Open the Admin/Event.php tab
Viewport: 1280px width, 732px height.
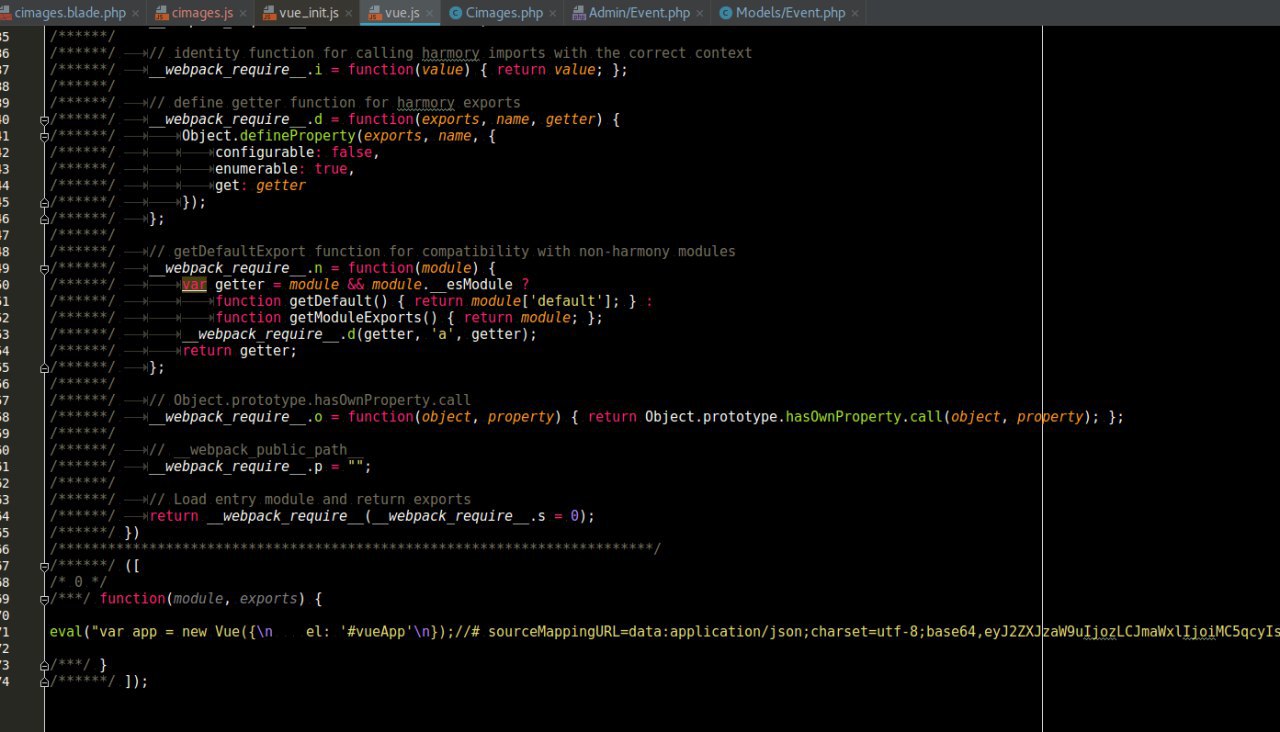pyautogui.click(x=638, y=13)
